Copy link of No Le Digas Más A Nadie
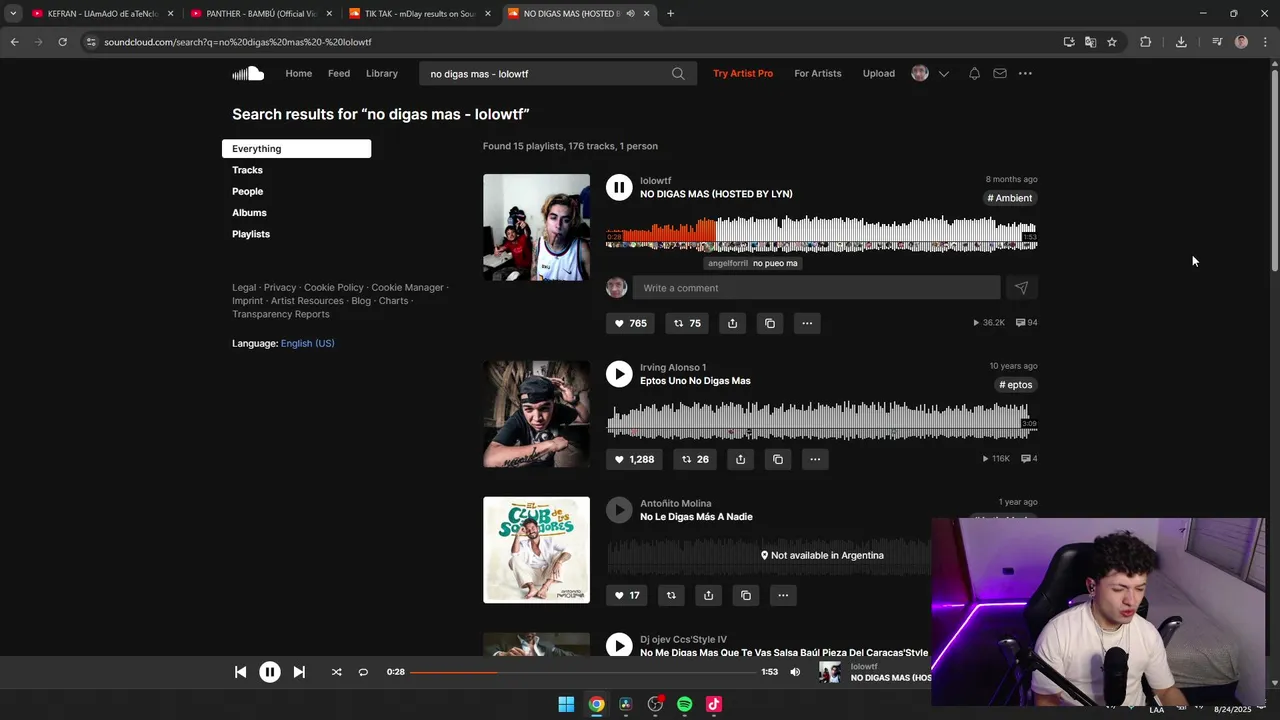 pyautogui.click(x=745, y=595)
